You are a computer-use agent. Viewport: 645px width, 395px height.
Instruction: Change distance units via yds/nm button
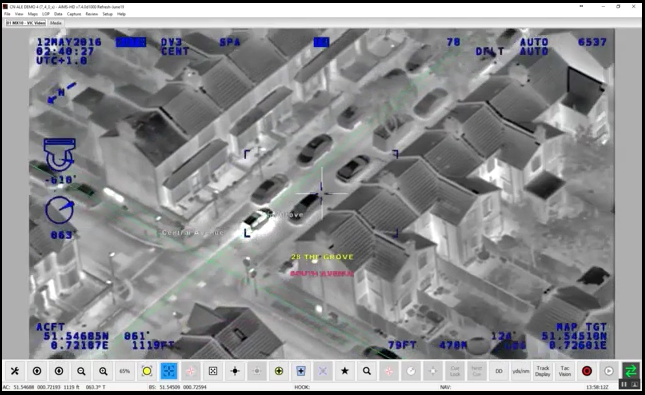point(521,371)
